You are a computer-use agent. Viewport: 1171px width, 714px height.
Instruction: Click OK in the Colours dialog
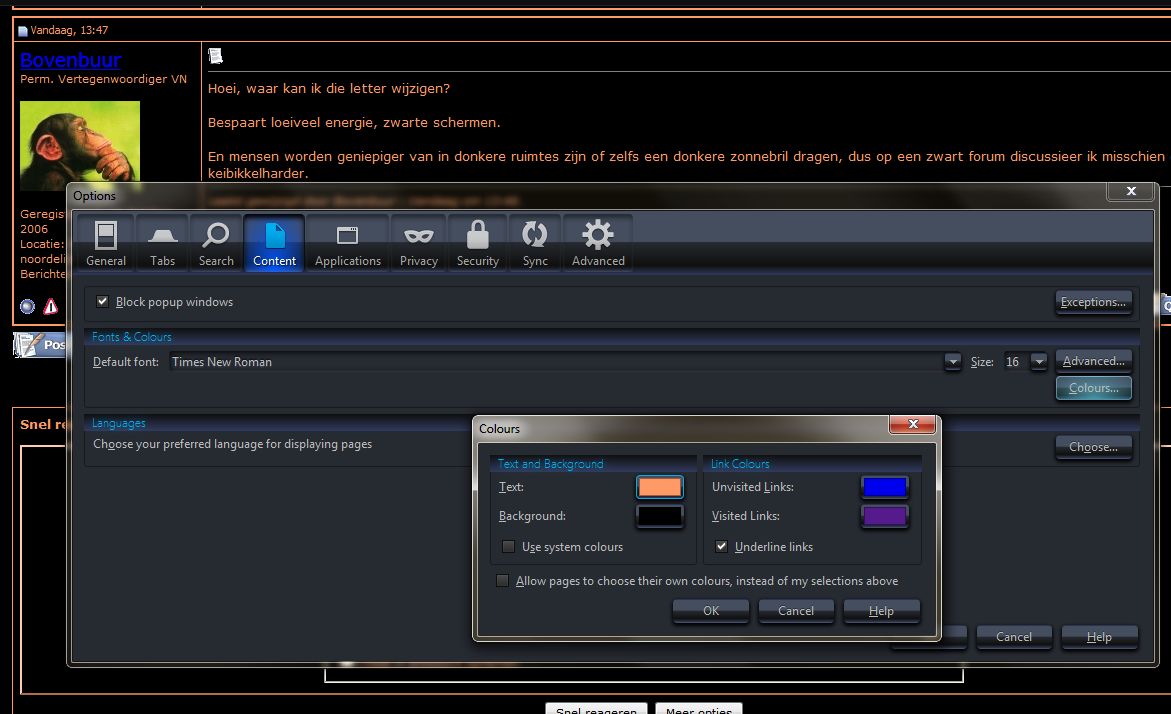coord(711,611)
